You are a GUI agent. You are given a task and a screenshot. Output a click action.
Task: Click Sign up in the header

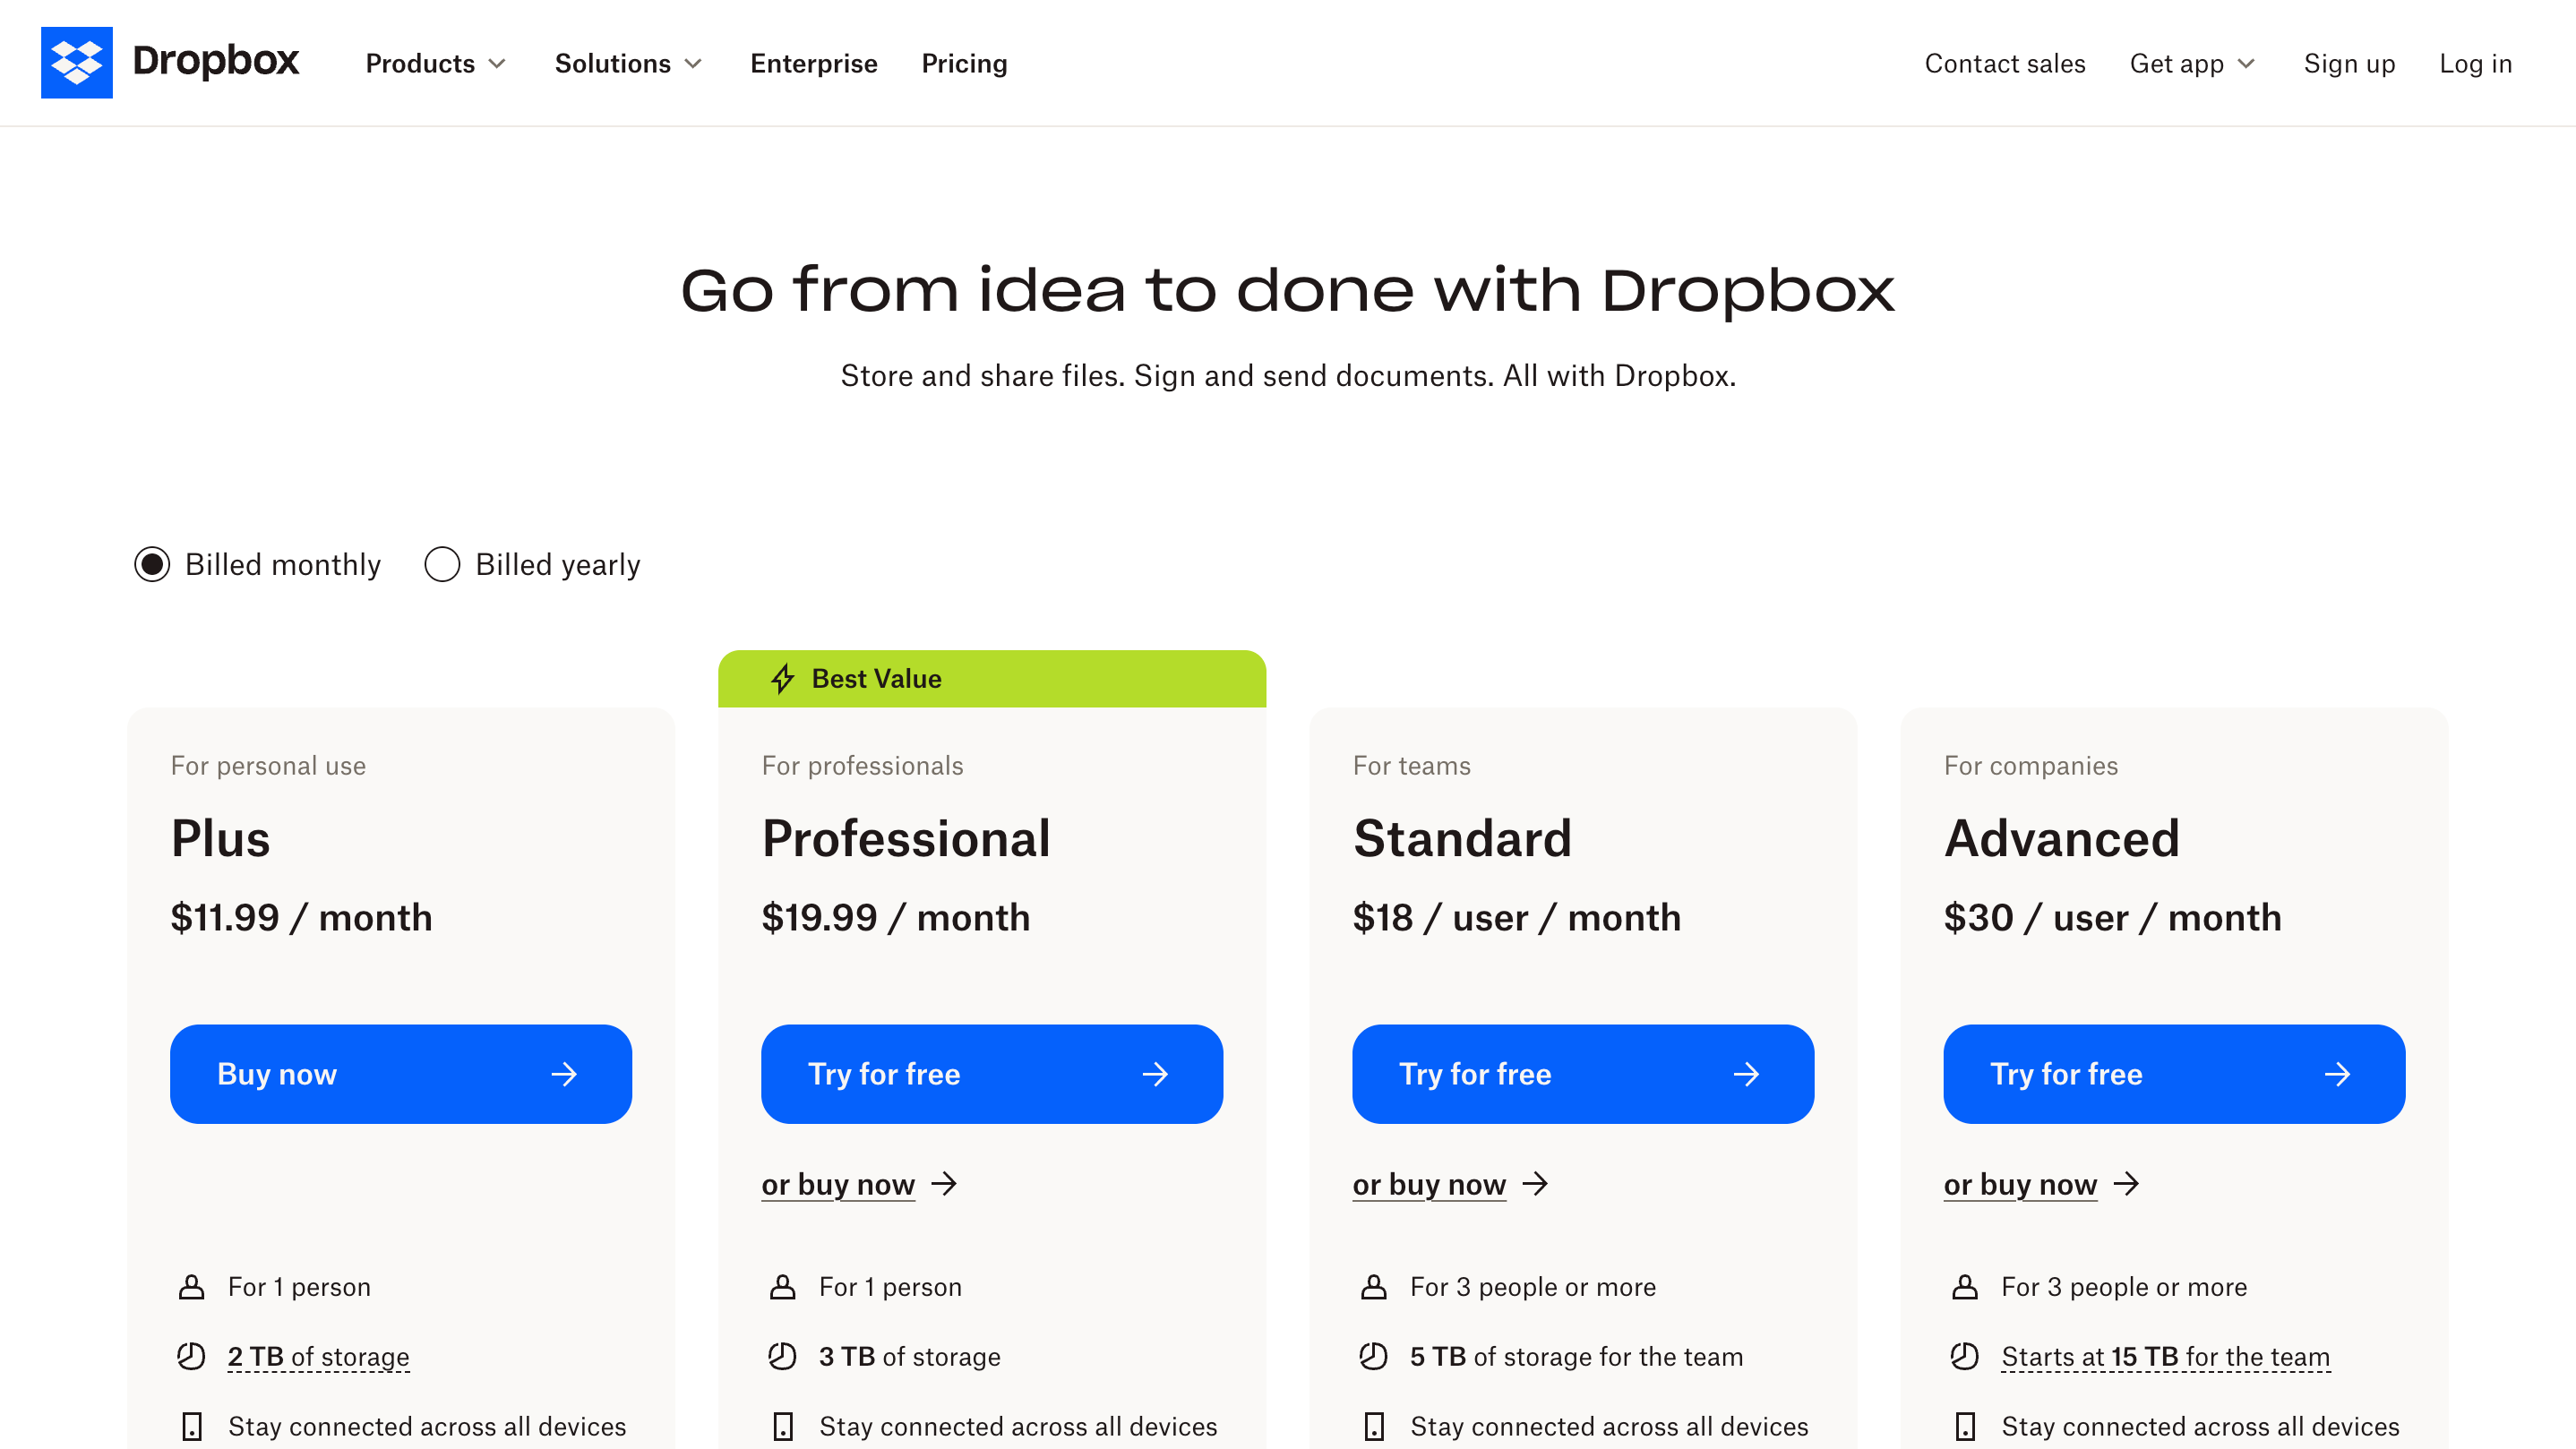pyautogui.click(x=2349, y=64)
